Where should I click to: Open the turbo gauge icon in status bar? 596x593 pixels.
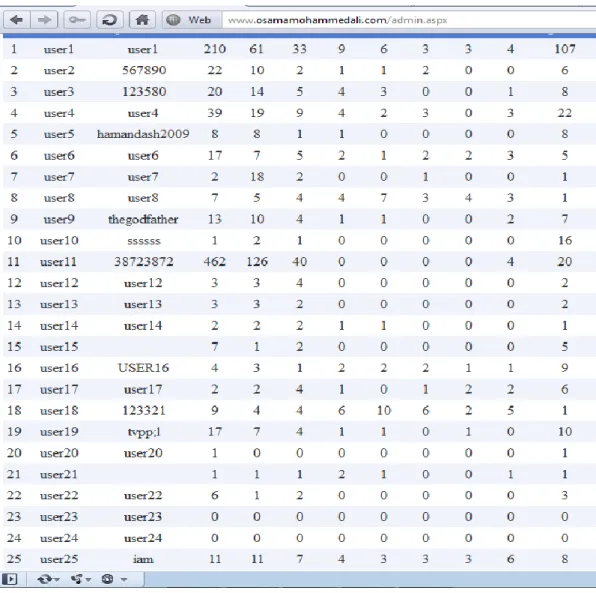click(x=108, y=579)
